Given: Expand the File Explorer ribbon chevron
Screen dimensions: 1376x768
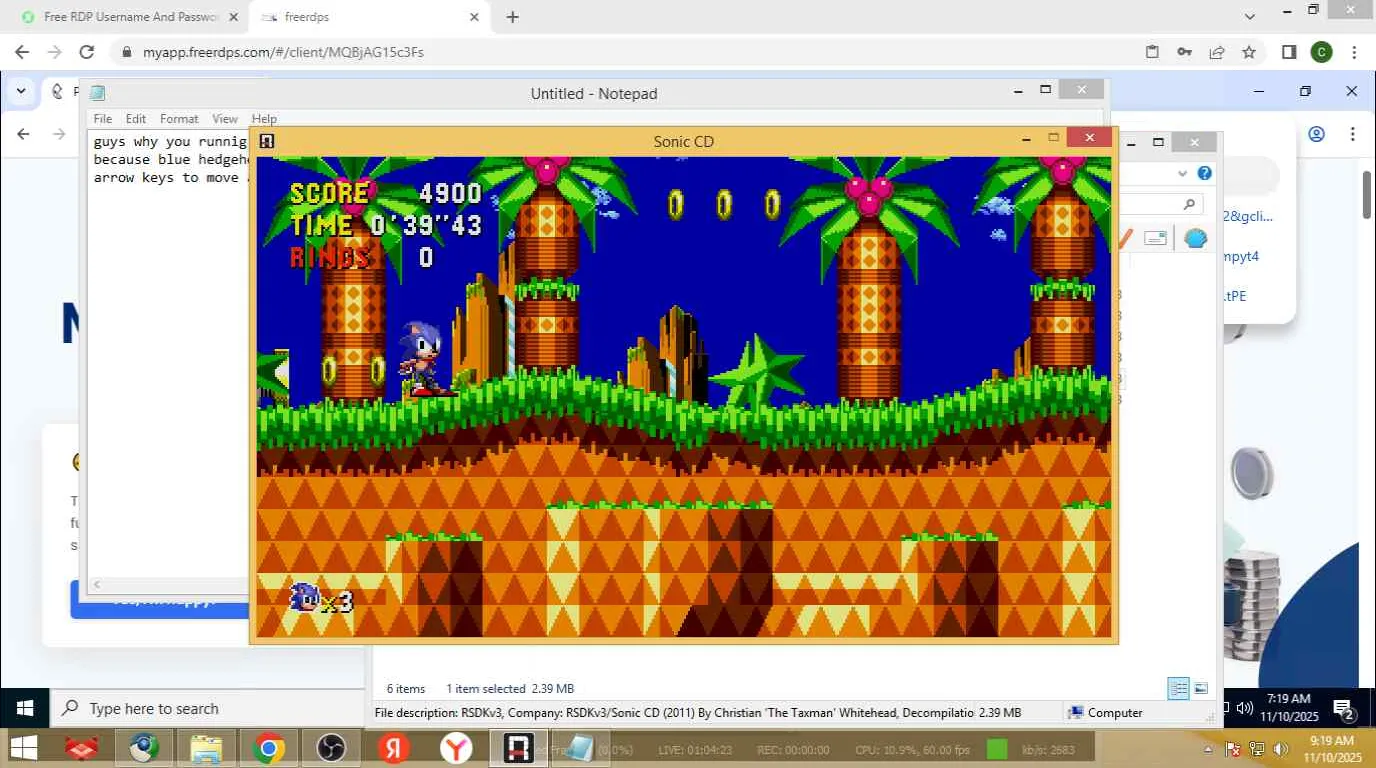Looking at the screenshot, I should 1184,173.
